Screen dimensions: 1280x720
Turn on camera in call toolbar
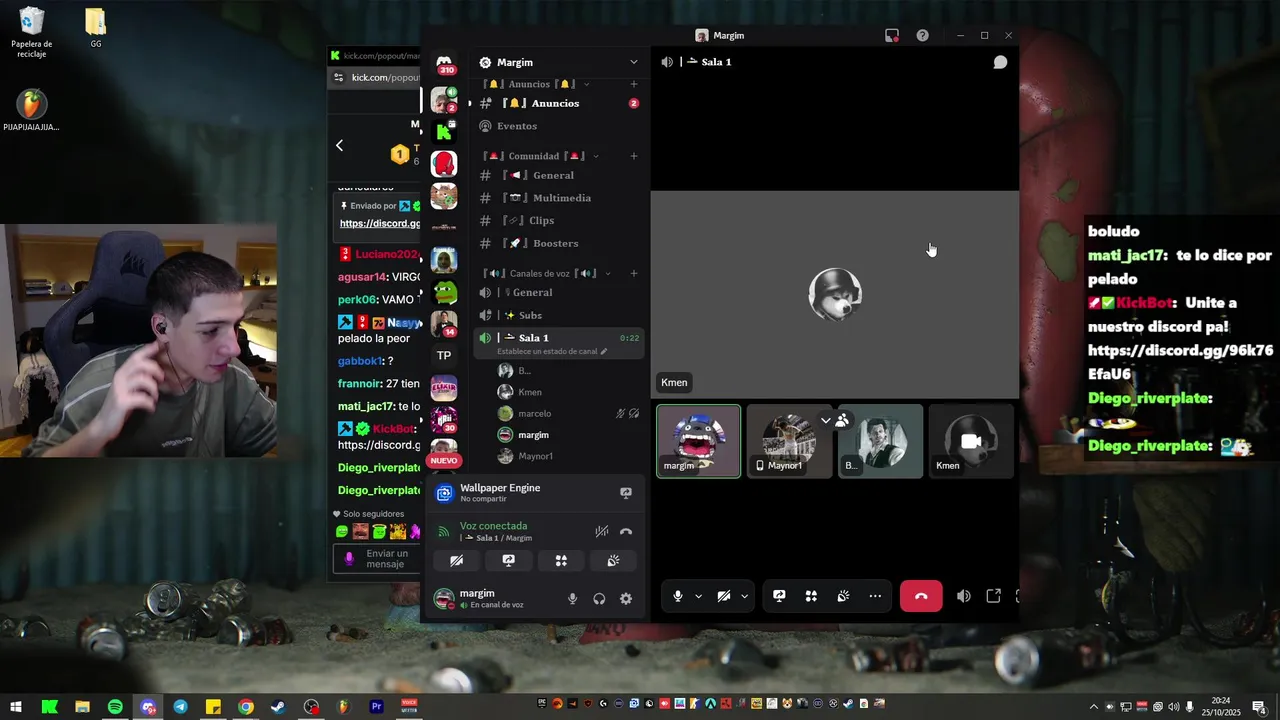click(x=724, y=596)
